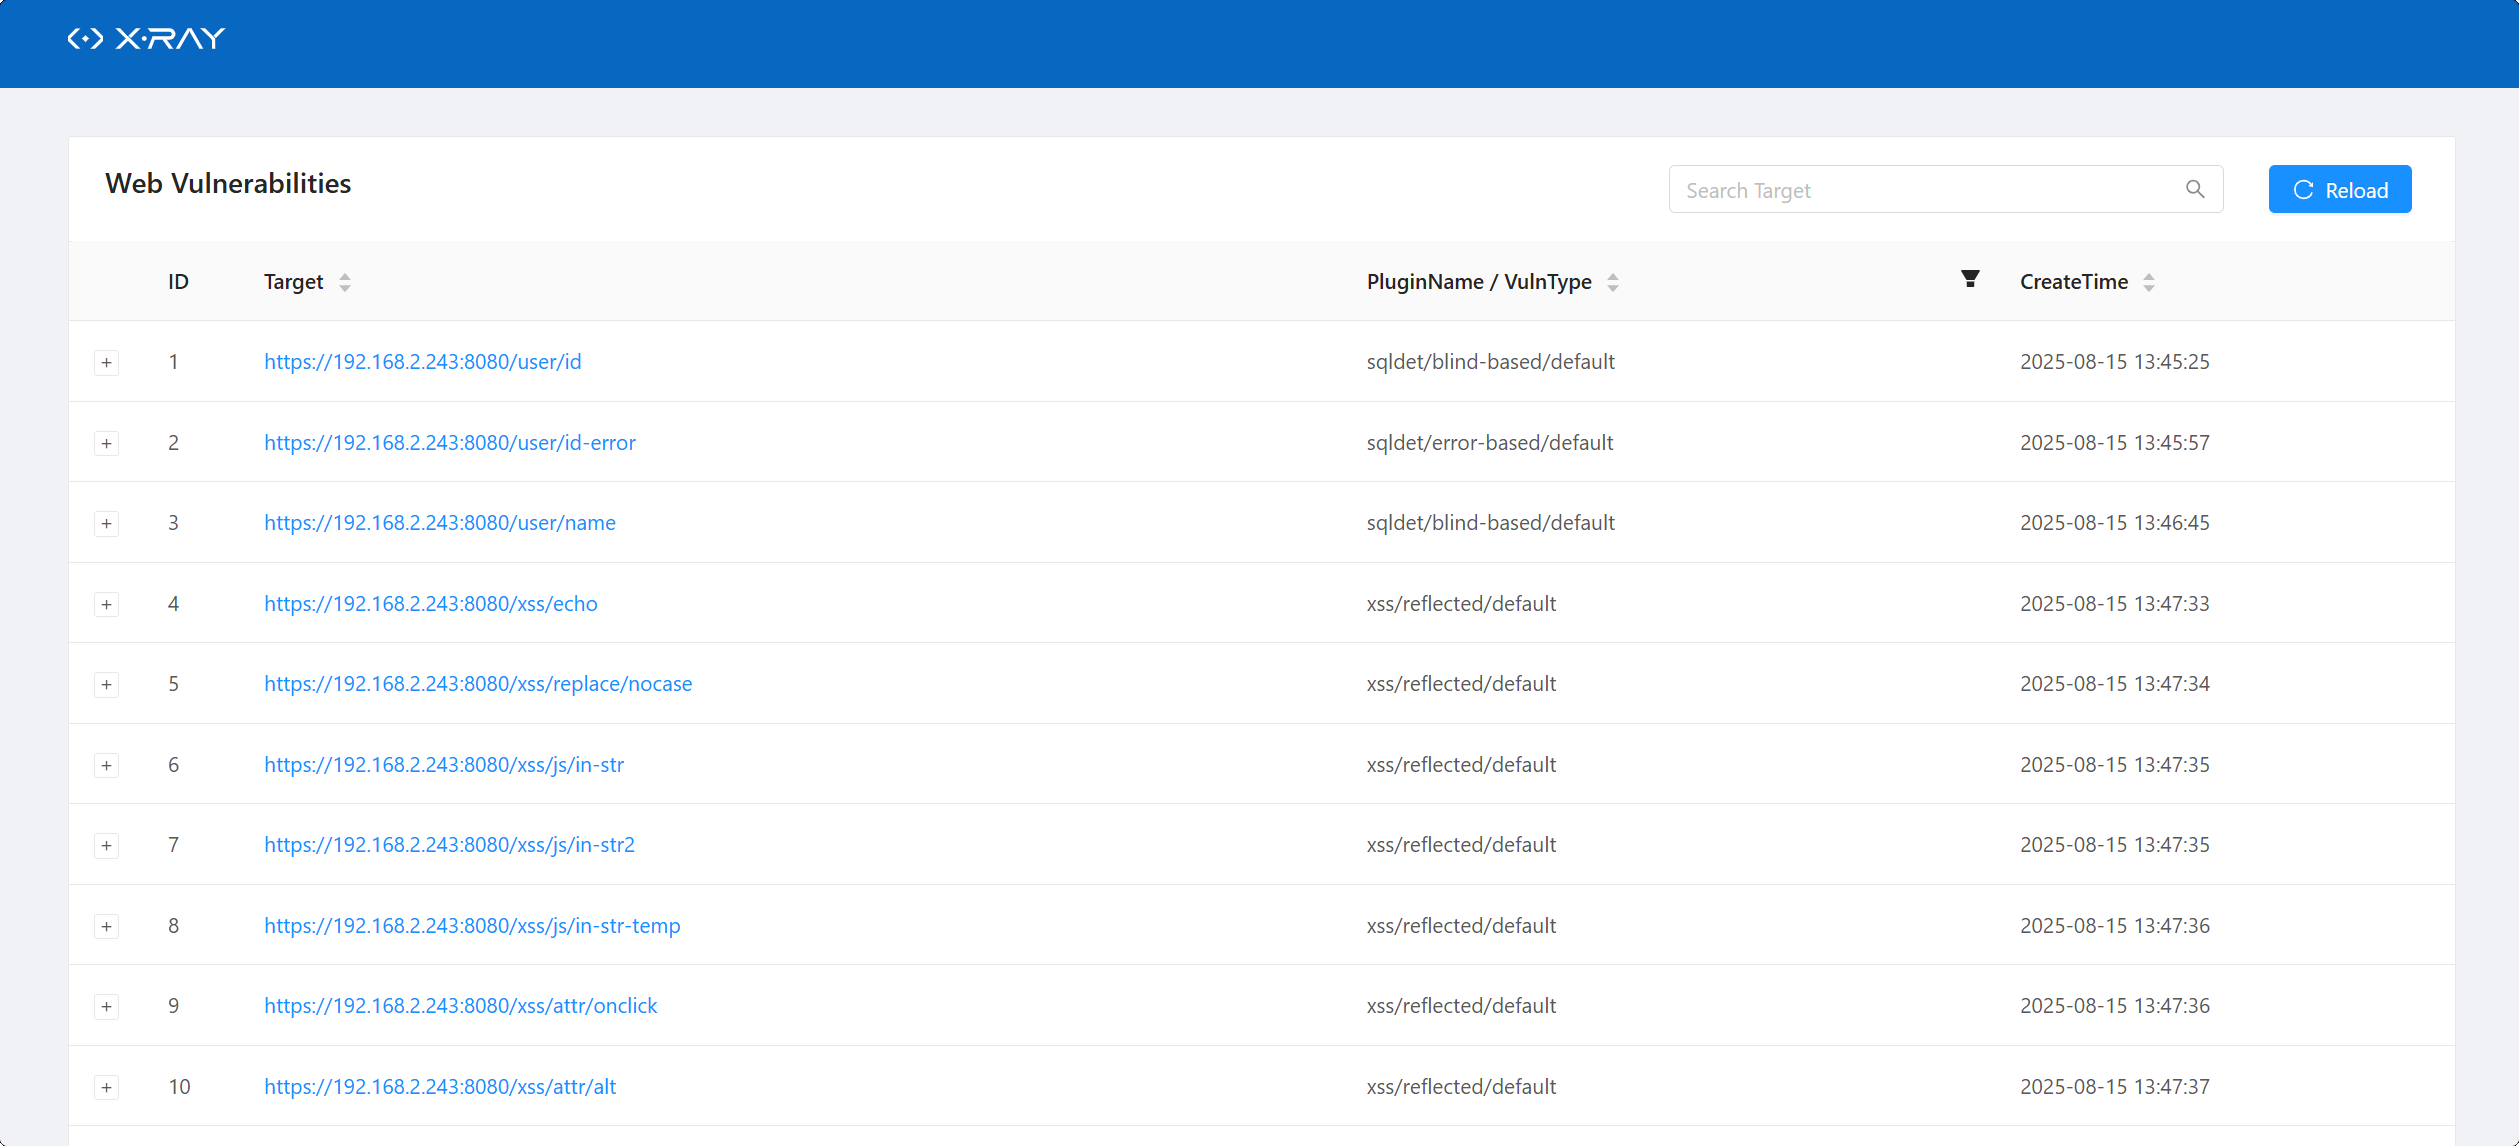2519x1146 pixels.
Task: Focus the Search Target input field
Action: click(x=1925, y=190)
